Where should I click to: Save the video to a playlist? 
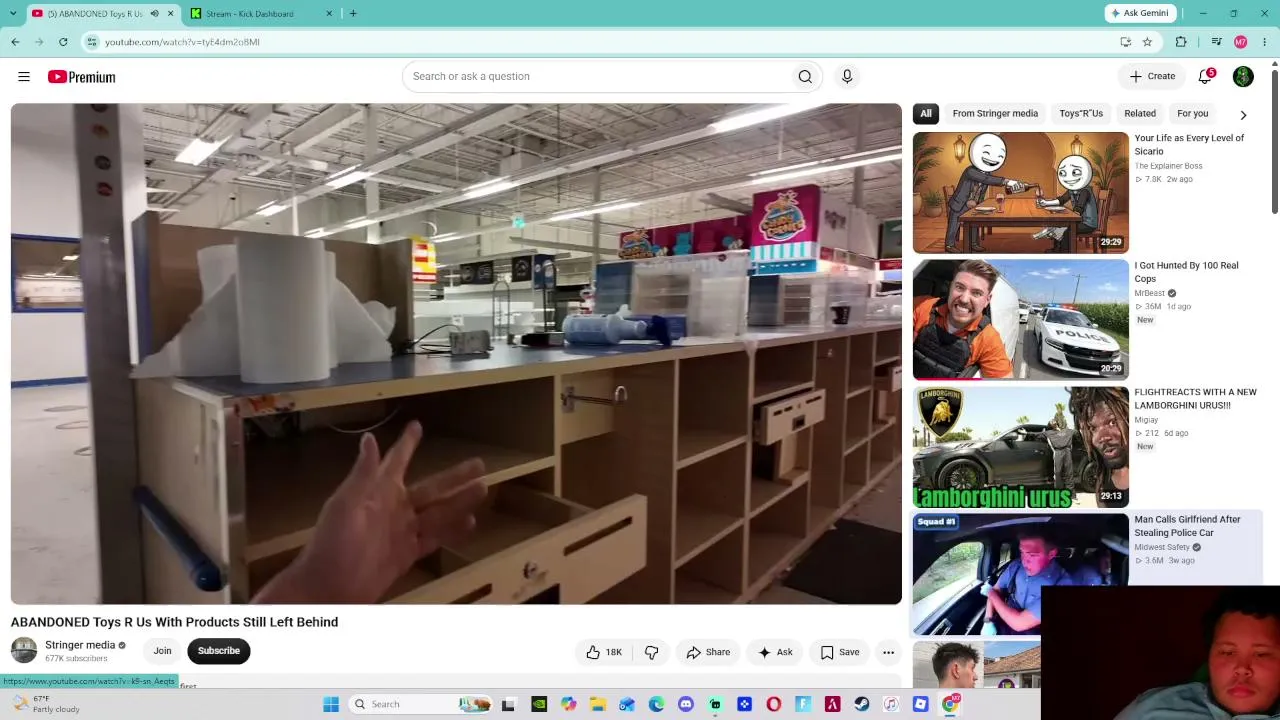[x=840, y=652]
